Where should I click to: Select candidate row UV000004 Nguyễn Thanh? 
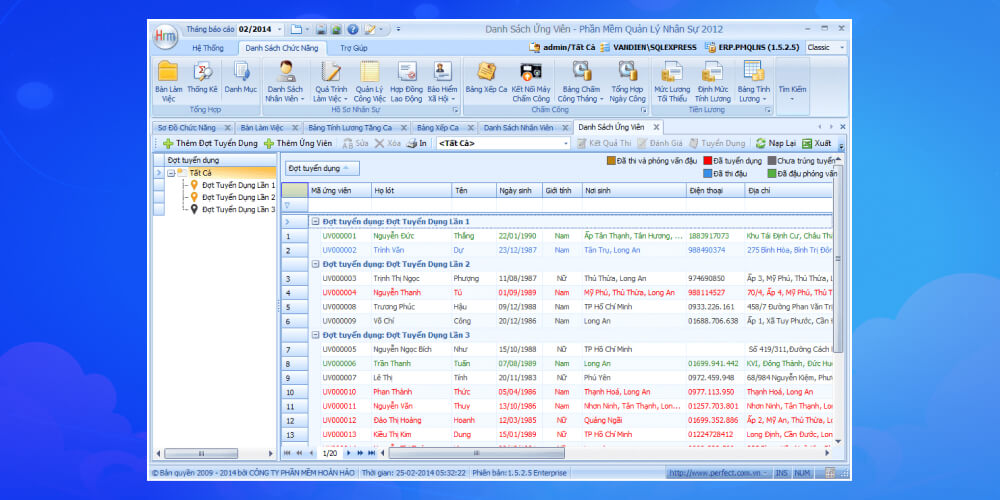click(558, 293)
